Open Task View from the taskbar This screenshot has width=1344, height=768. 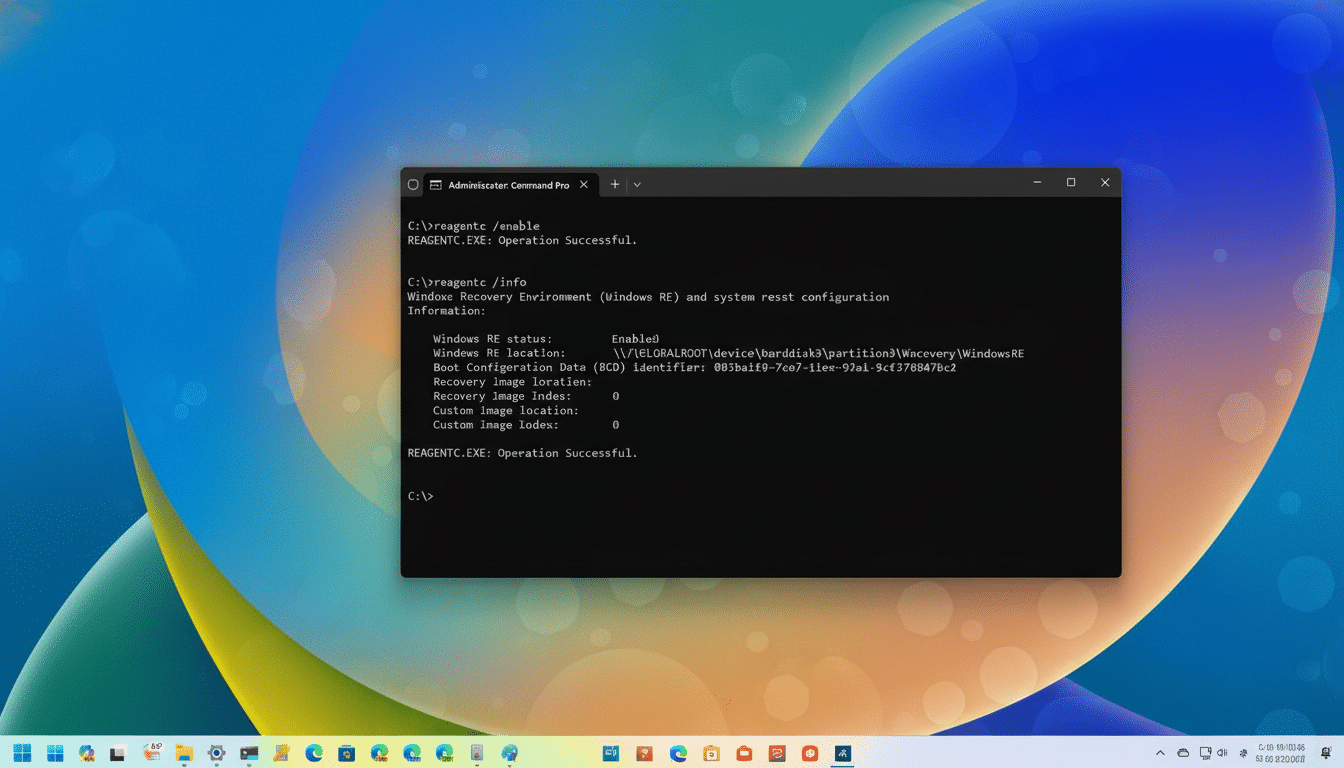[x=118, y=753]
